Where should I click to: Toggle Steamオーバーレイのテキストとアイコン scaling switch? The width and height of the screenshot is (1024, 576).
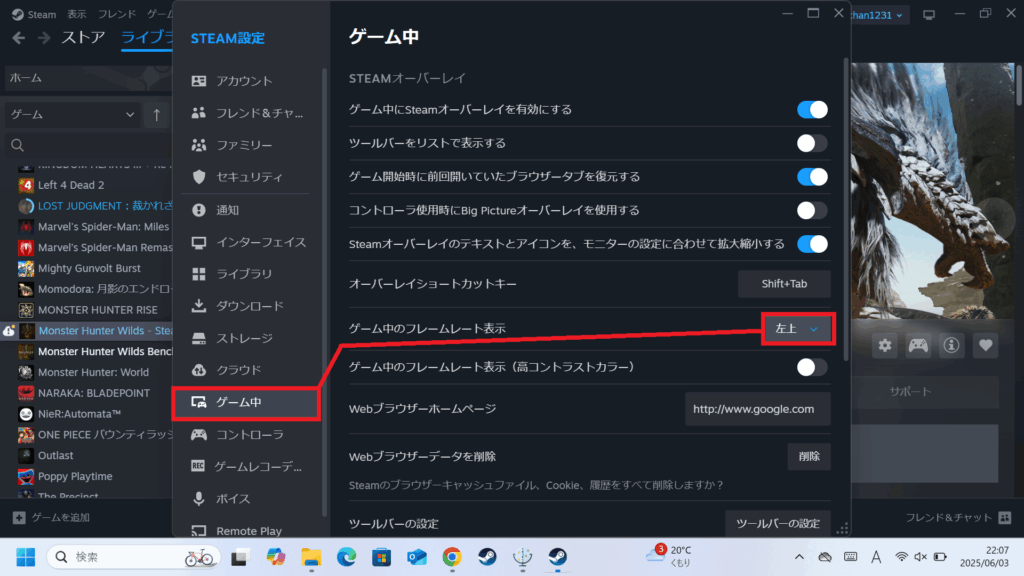(812, 244)
